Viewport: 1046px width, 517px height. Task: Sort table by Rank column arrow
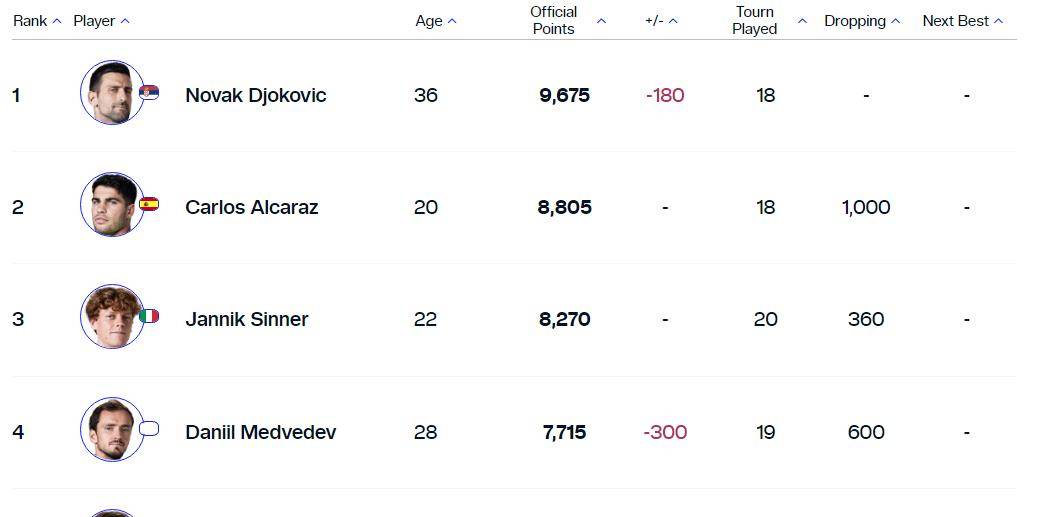(57, 21)
